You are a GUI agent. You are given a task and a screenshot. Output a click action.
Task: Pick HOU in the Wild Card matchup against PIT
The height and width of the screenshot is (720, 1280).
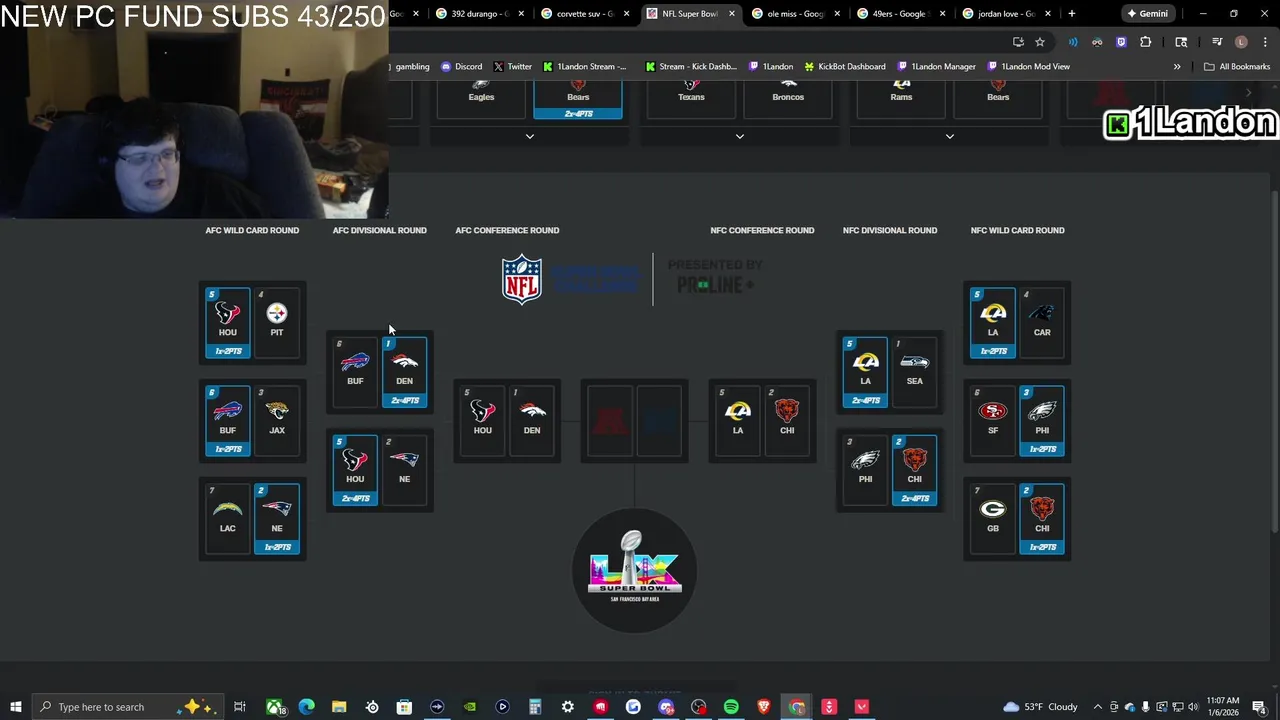(228, 322)
